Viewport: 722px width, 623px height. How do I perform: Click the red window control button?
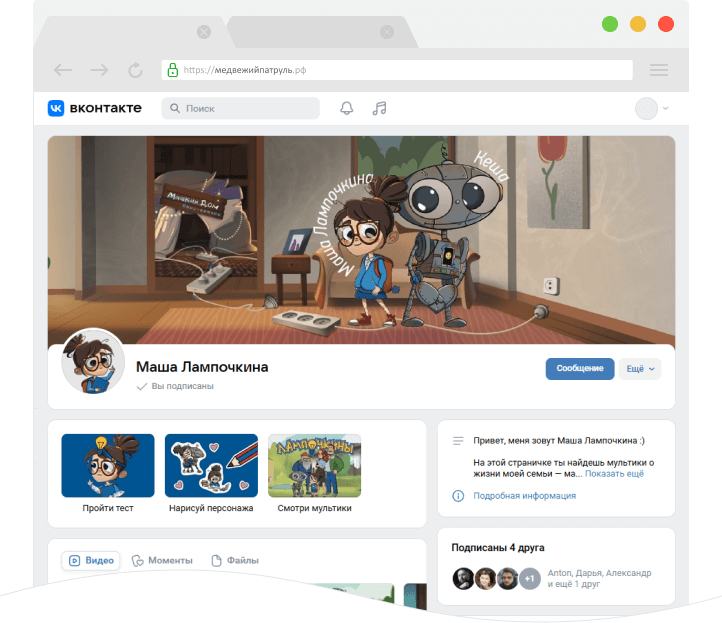tap(666, 24)
